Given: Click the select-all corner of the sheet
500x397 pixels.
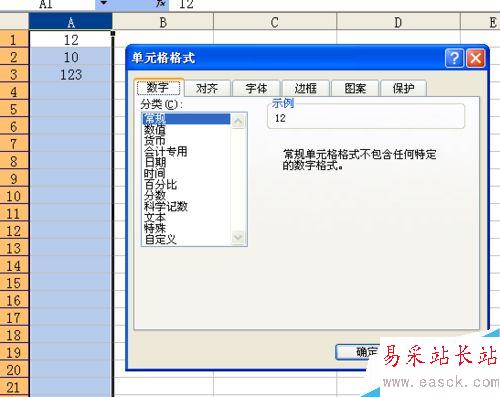Looking at the screenshot, I should 14,22.
